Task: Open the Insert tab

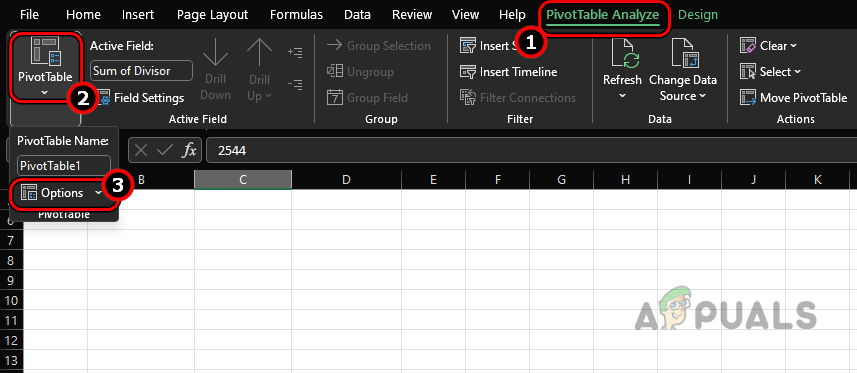Action: coord(138,15)
